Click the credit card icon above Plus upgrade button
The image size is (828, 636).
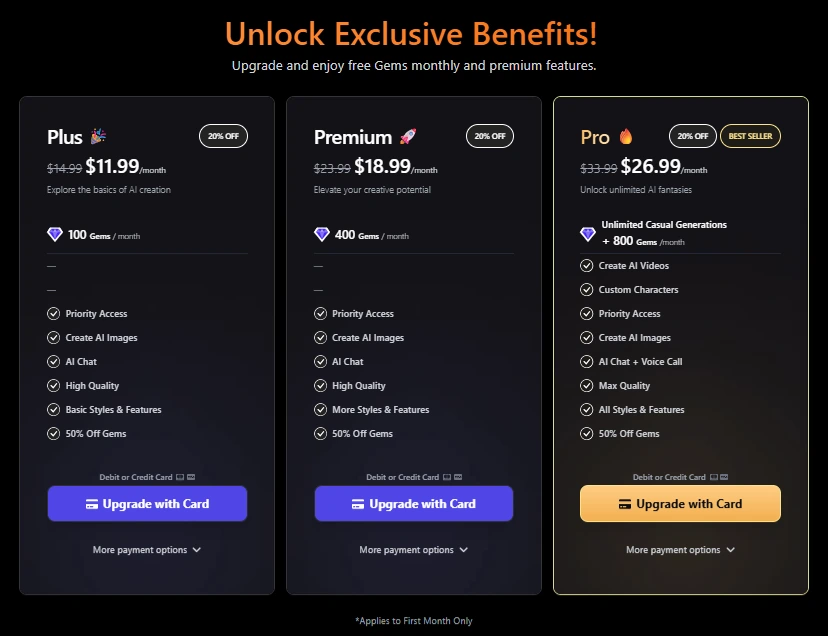click(178, 477)
